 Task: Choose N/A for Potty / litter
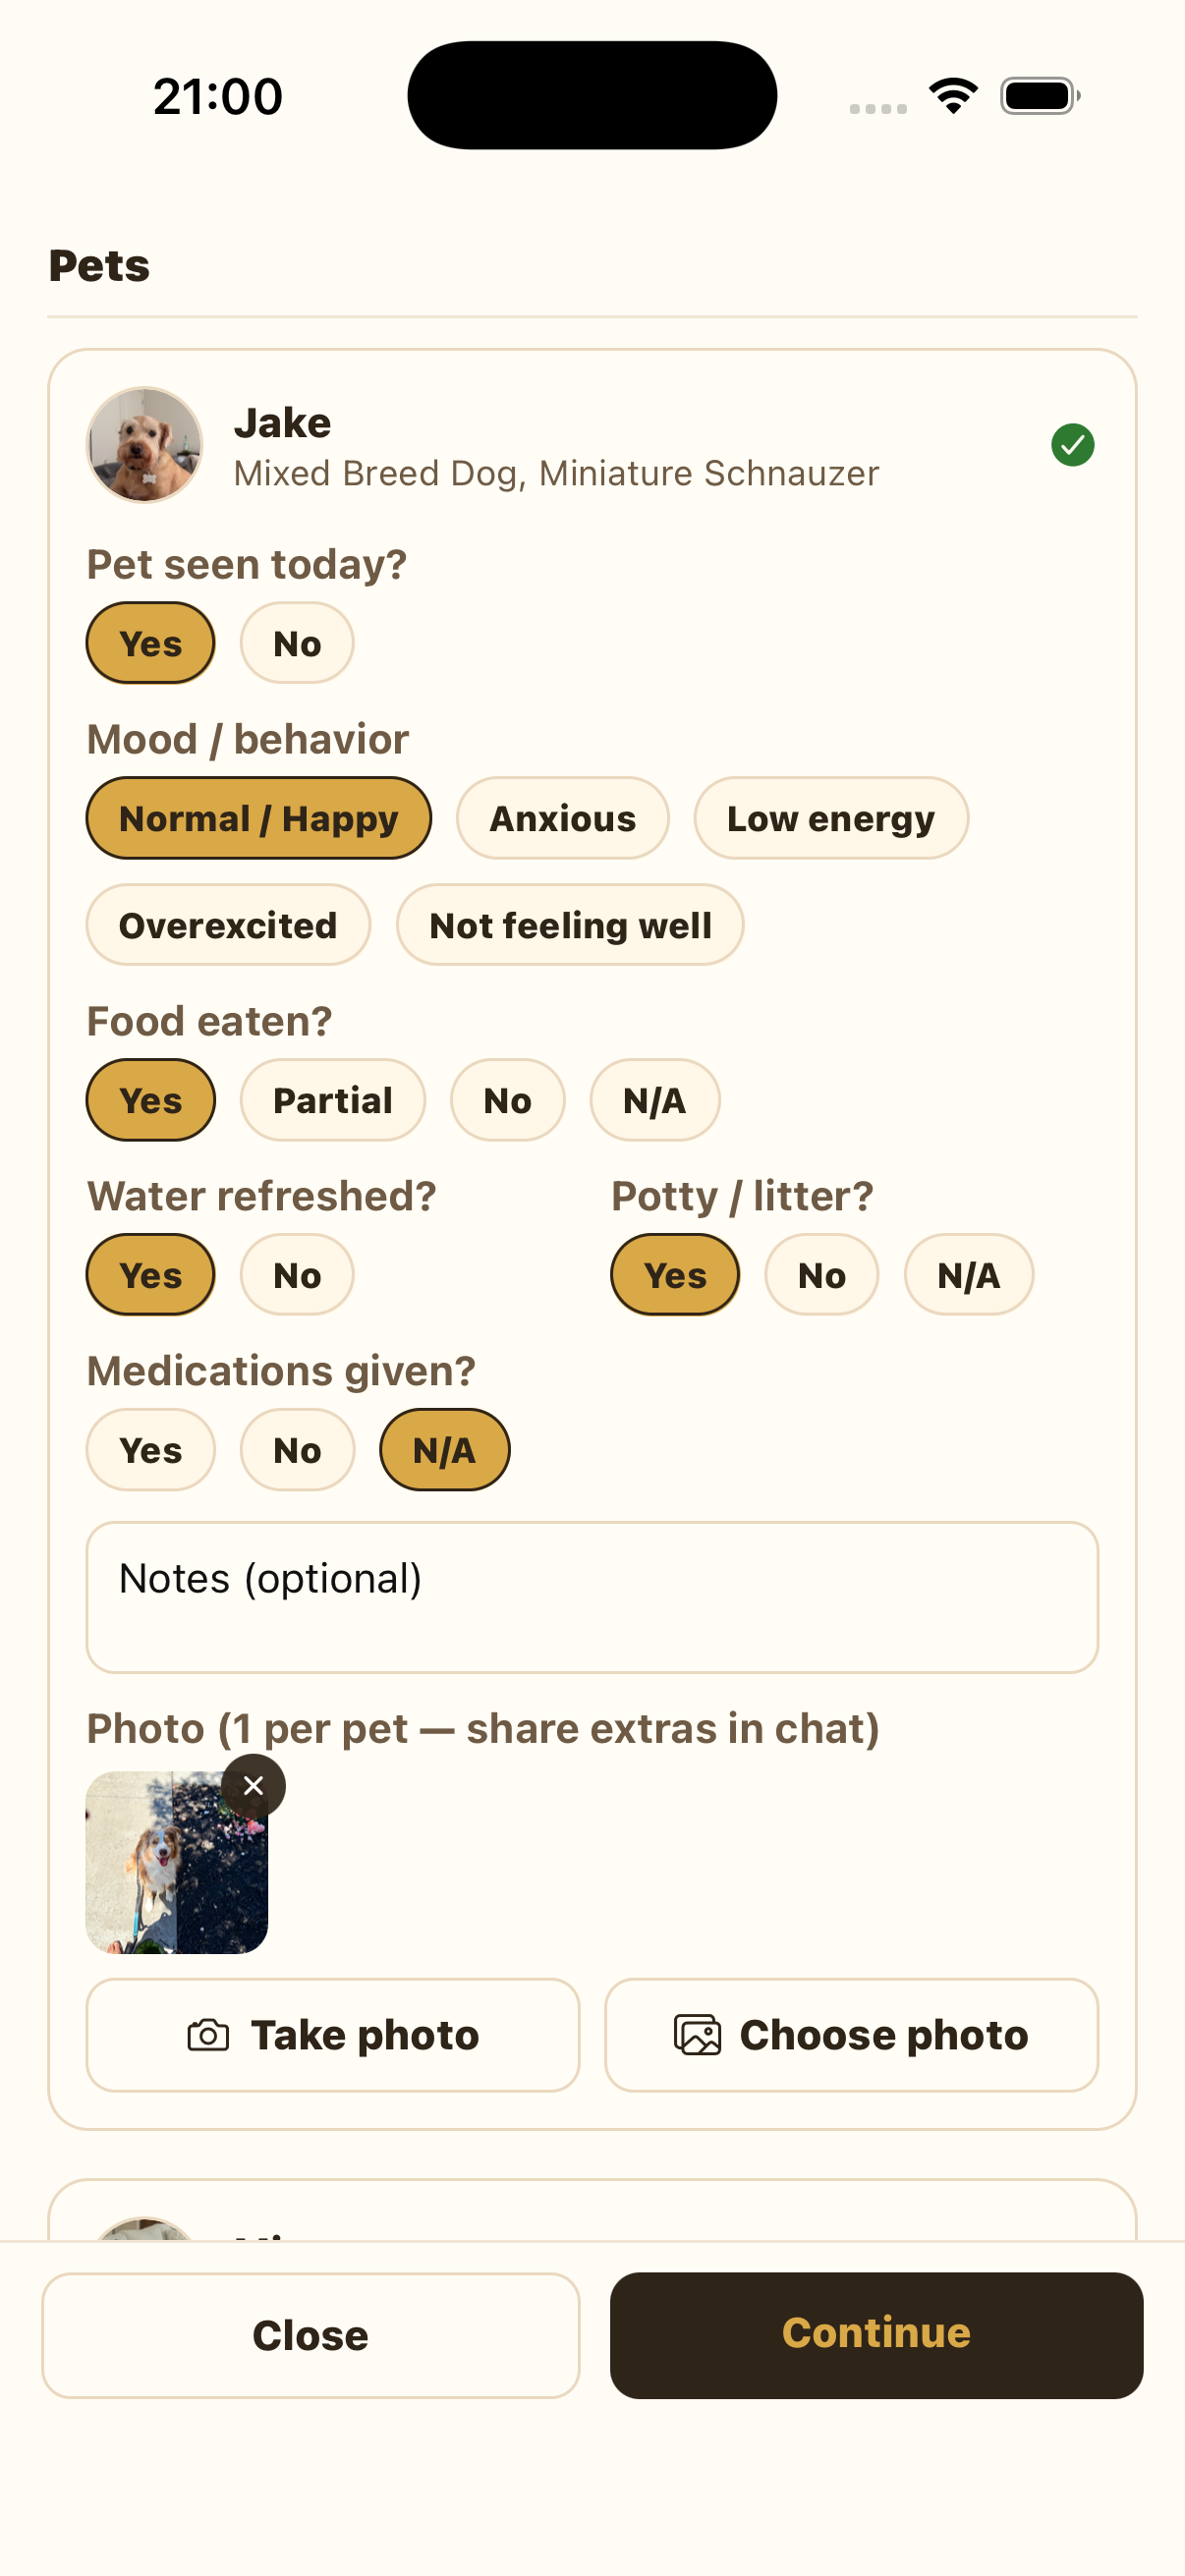pyautogui.click(x=968, y=1275)
